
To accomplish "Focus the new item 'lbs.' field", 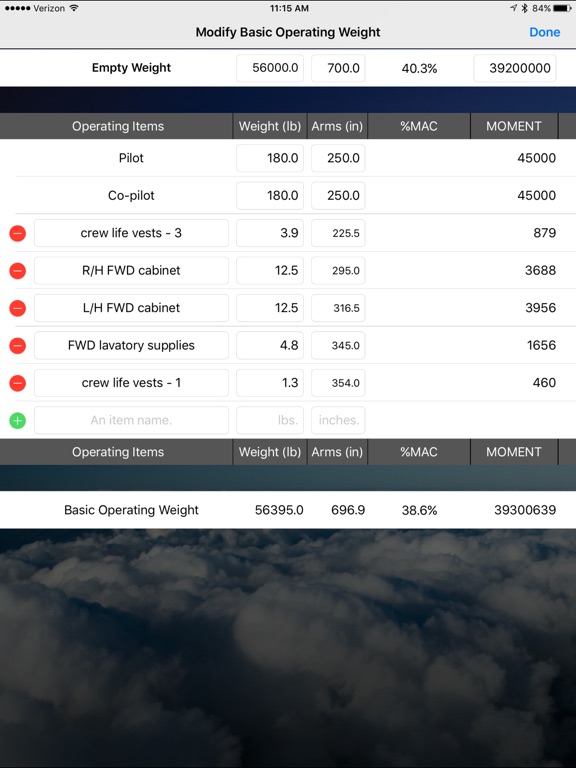I will click(x=270, y=420).
